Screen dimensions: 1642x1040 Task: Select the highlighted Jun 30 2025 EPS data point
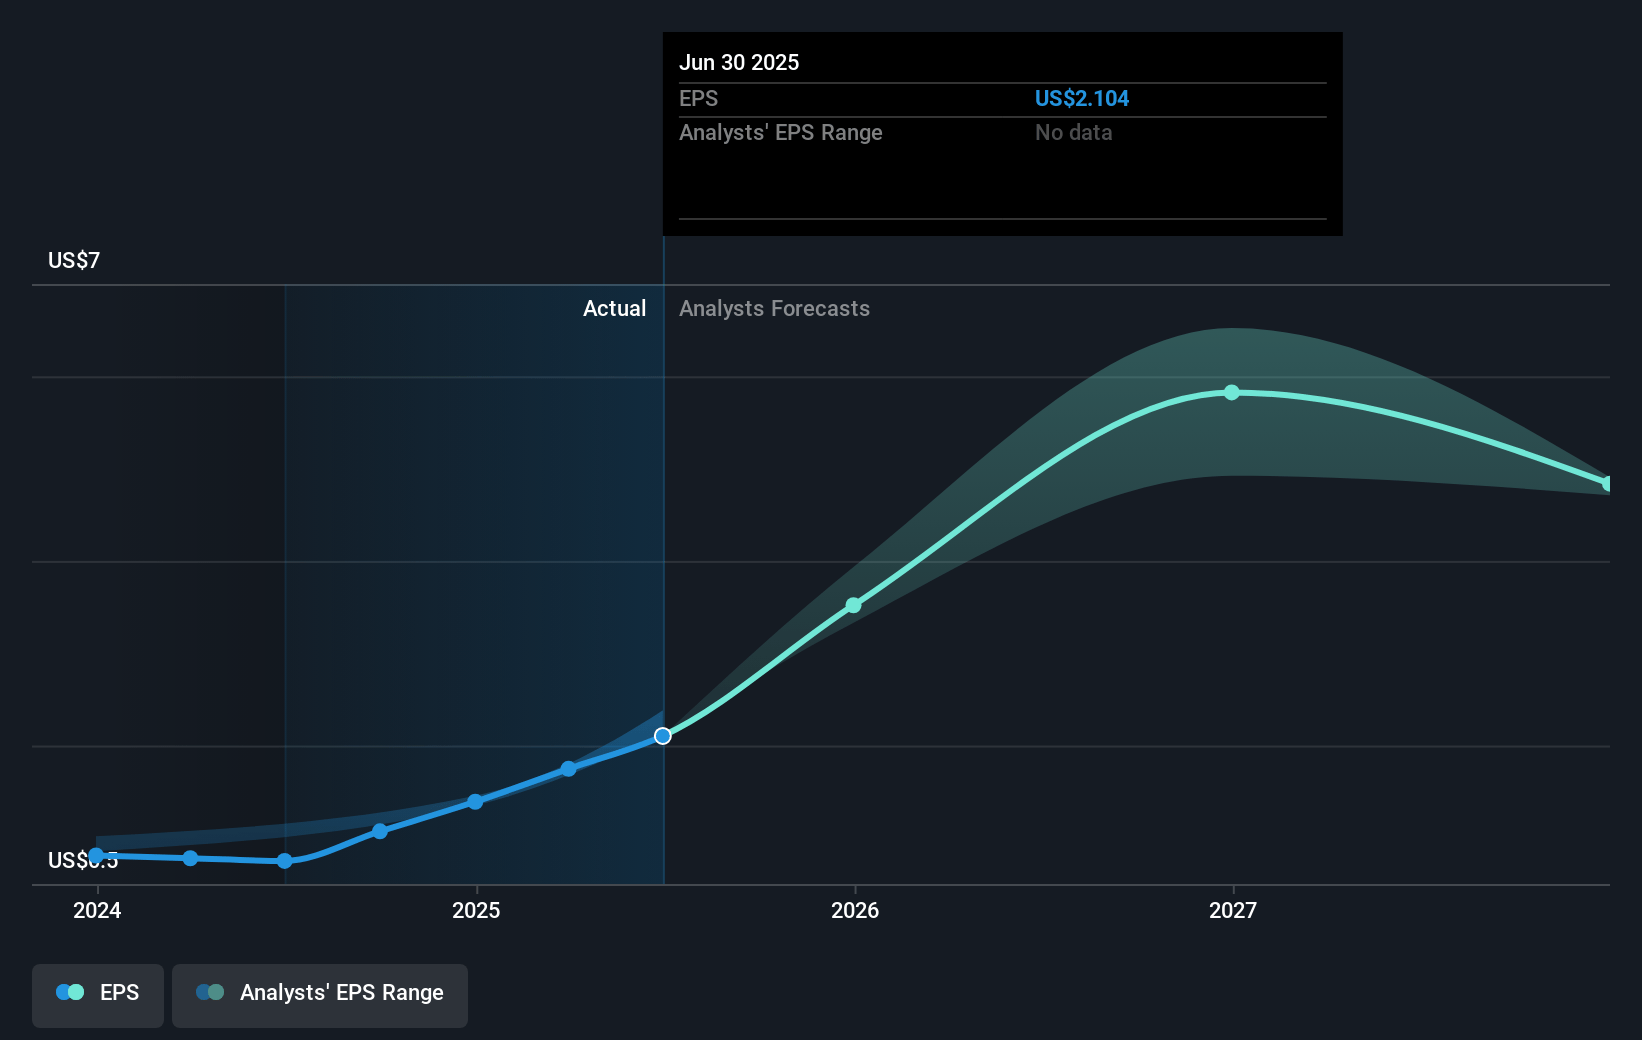point(663,736)
